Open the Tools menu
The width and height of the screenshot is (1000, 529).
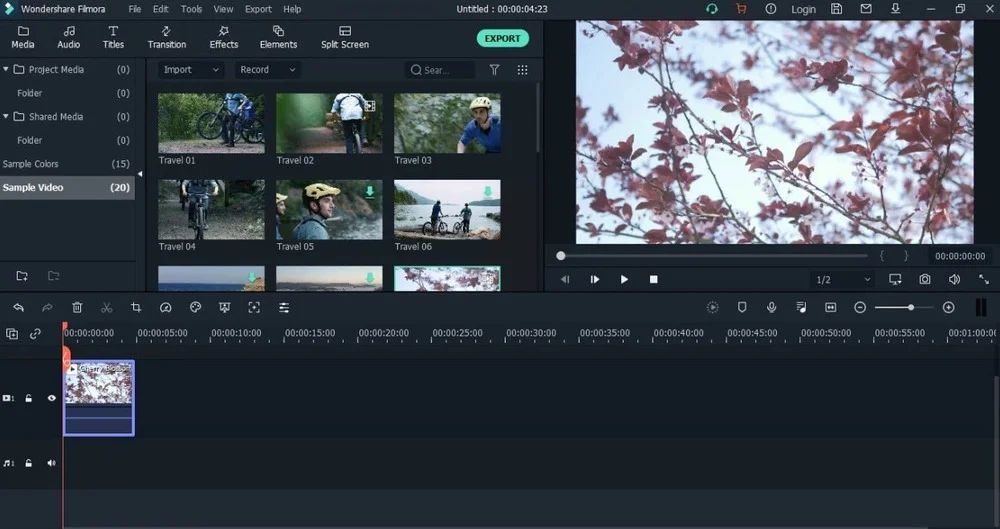[x=191, y=9]
